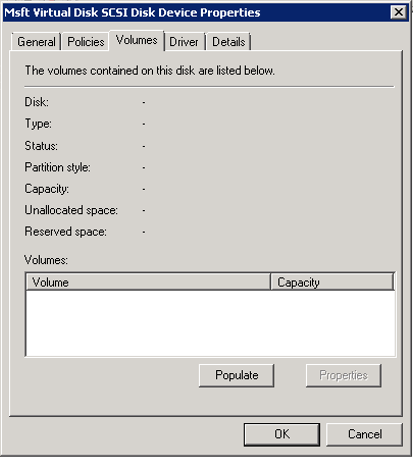Switch to the General tab
This screenshot has height=458, width=413.
tap(36, 42)
